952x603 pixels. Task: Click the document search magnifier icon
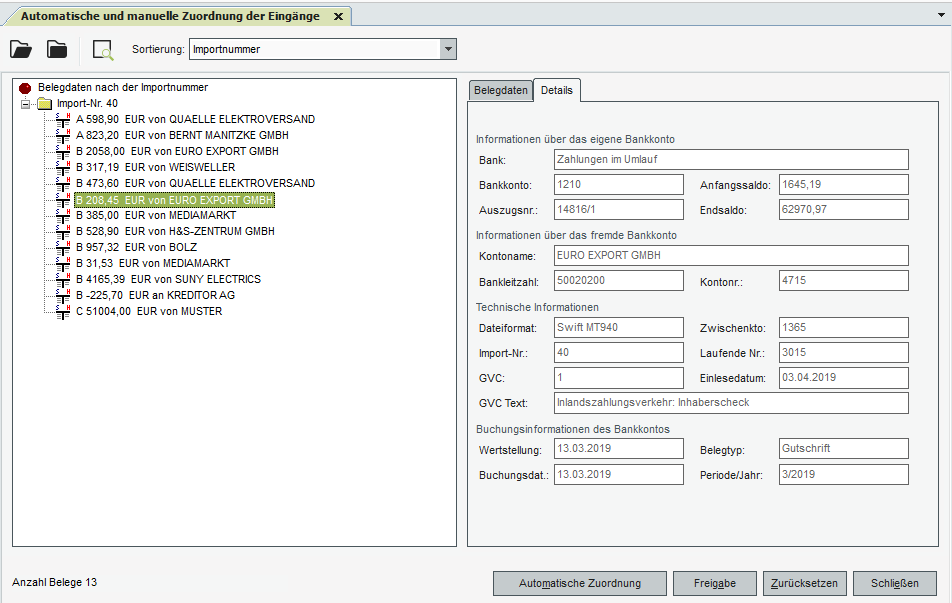pyautogui.click(x=103, y=50)
